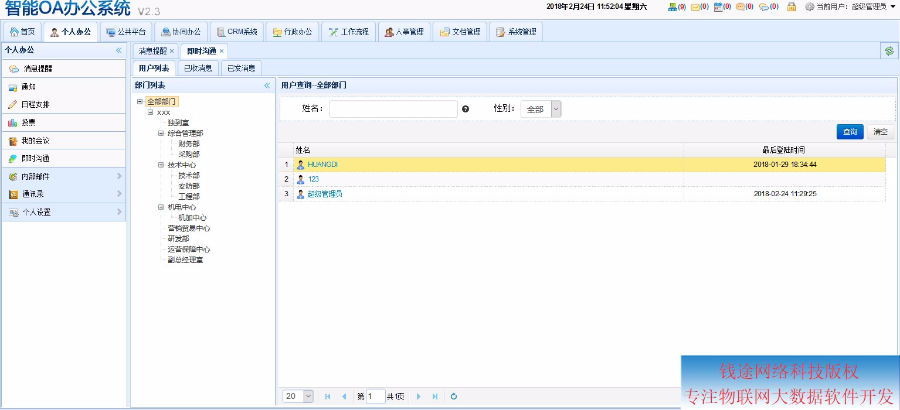Open 日程安排 in the sidebar

click(63, 105)
